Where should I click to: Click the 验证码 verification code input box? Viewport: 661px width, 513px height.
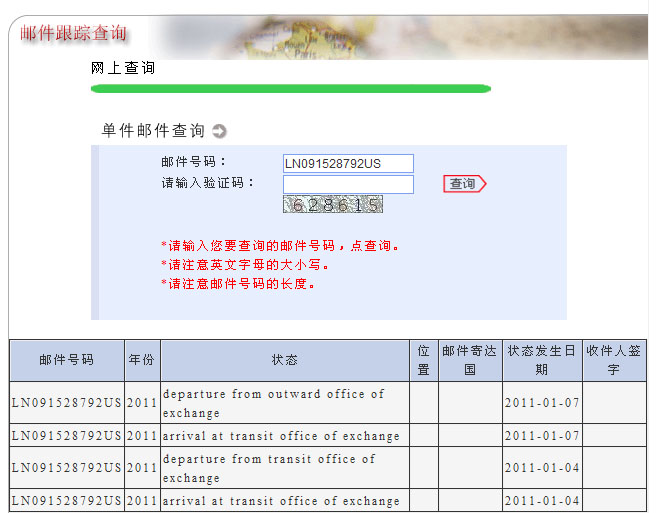(348, 185)
